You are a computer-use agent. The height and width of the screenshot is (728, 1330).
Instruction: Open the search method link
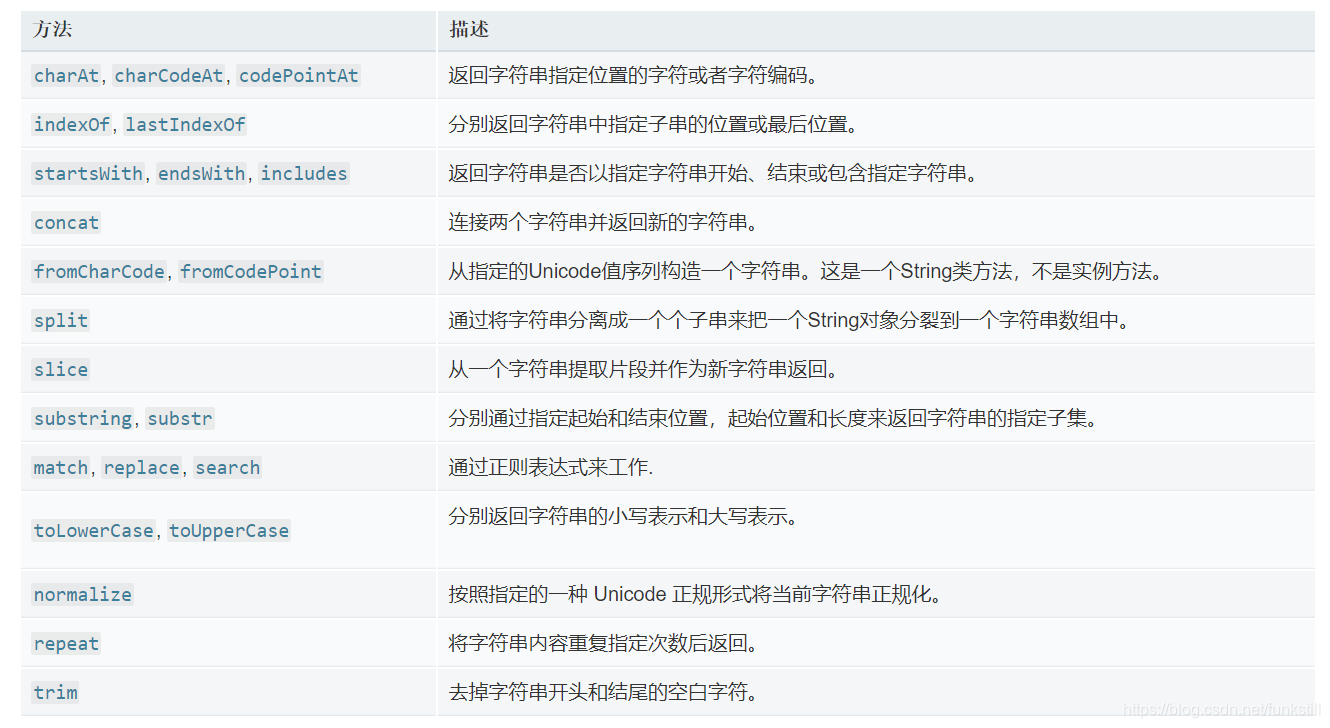click(228, 468)
